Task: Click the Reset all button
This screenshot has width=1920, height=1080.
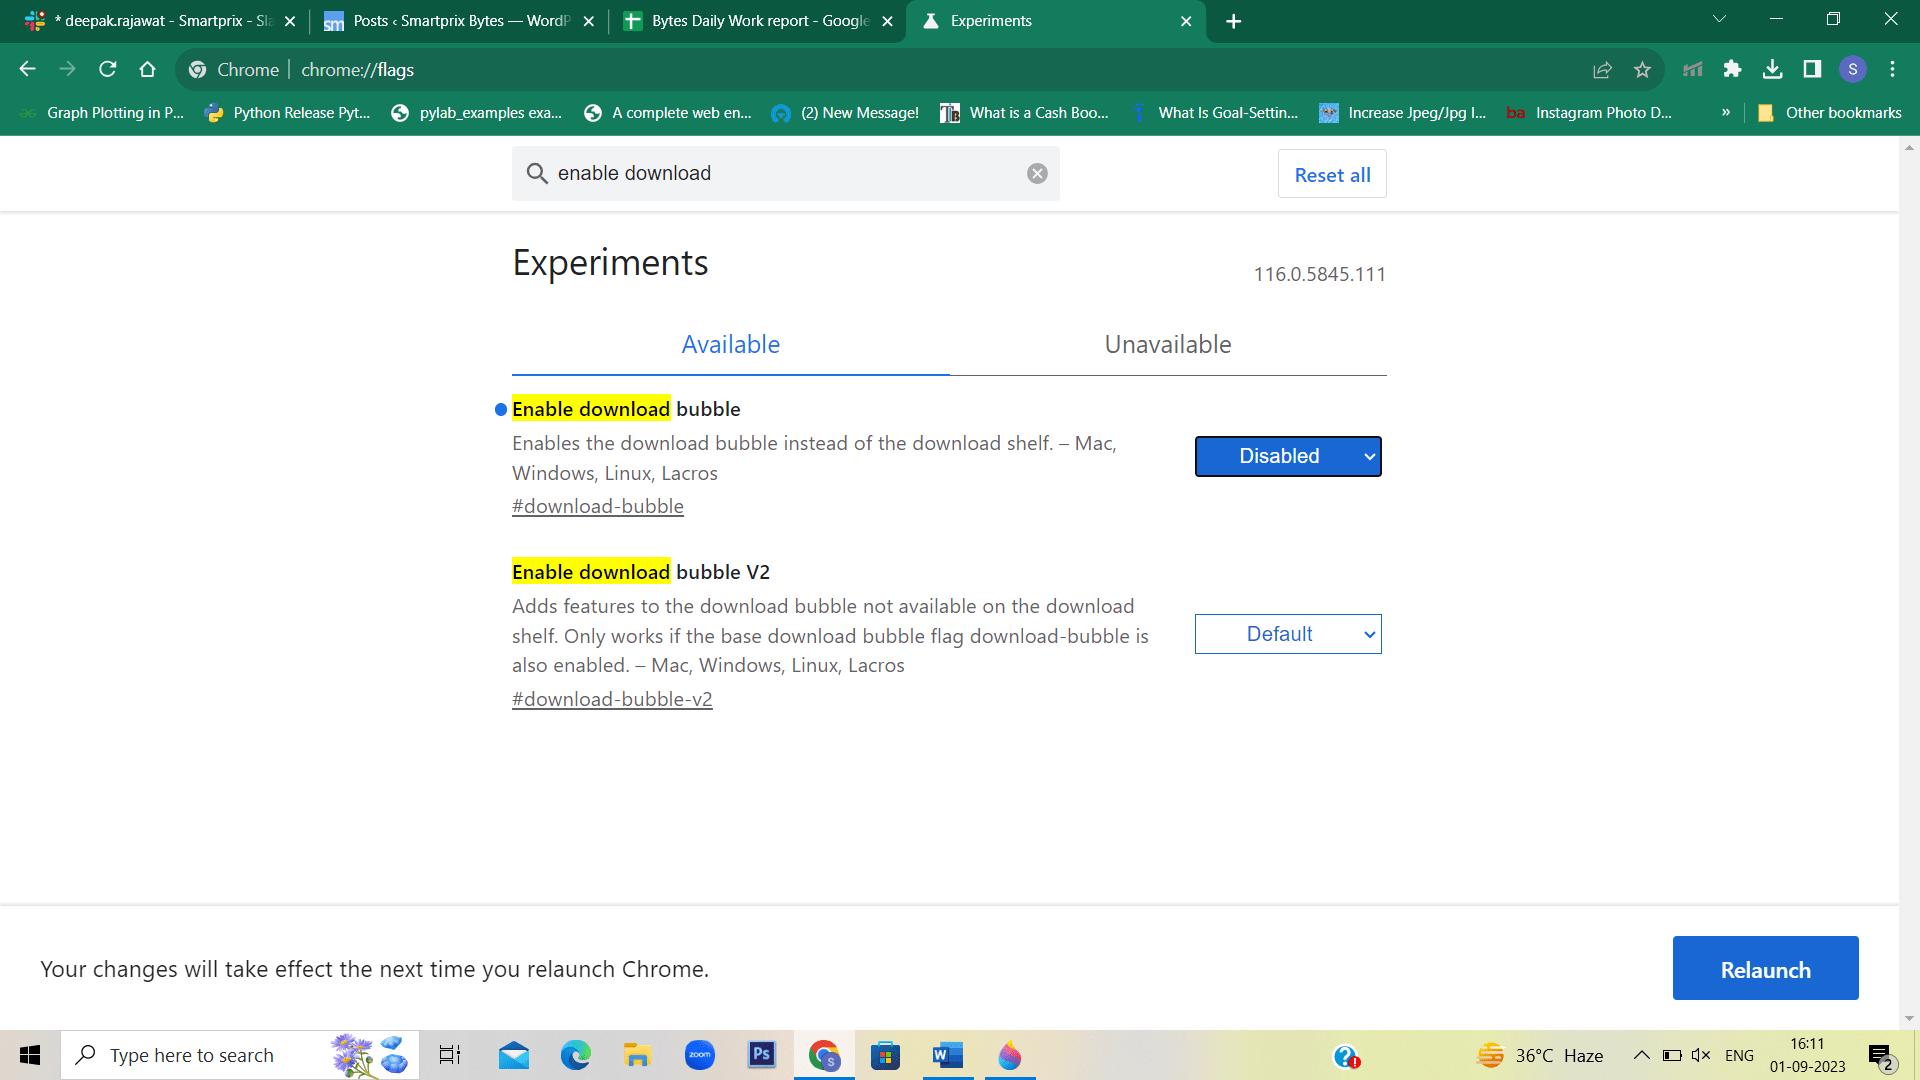Action: (x=1332, y=173)
